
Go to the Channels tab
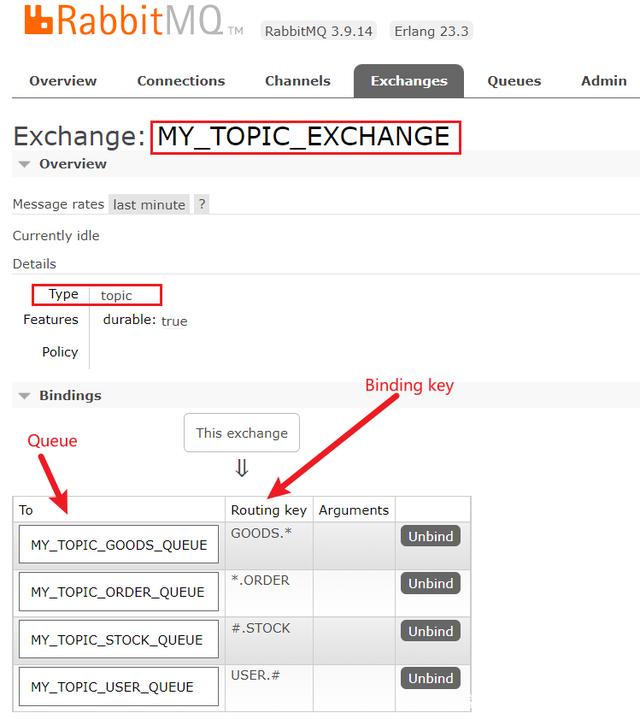298,81
